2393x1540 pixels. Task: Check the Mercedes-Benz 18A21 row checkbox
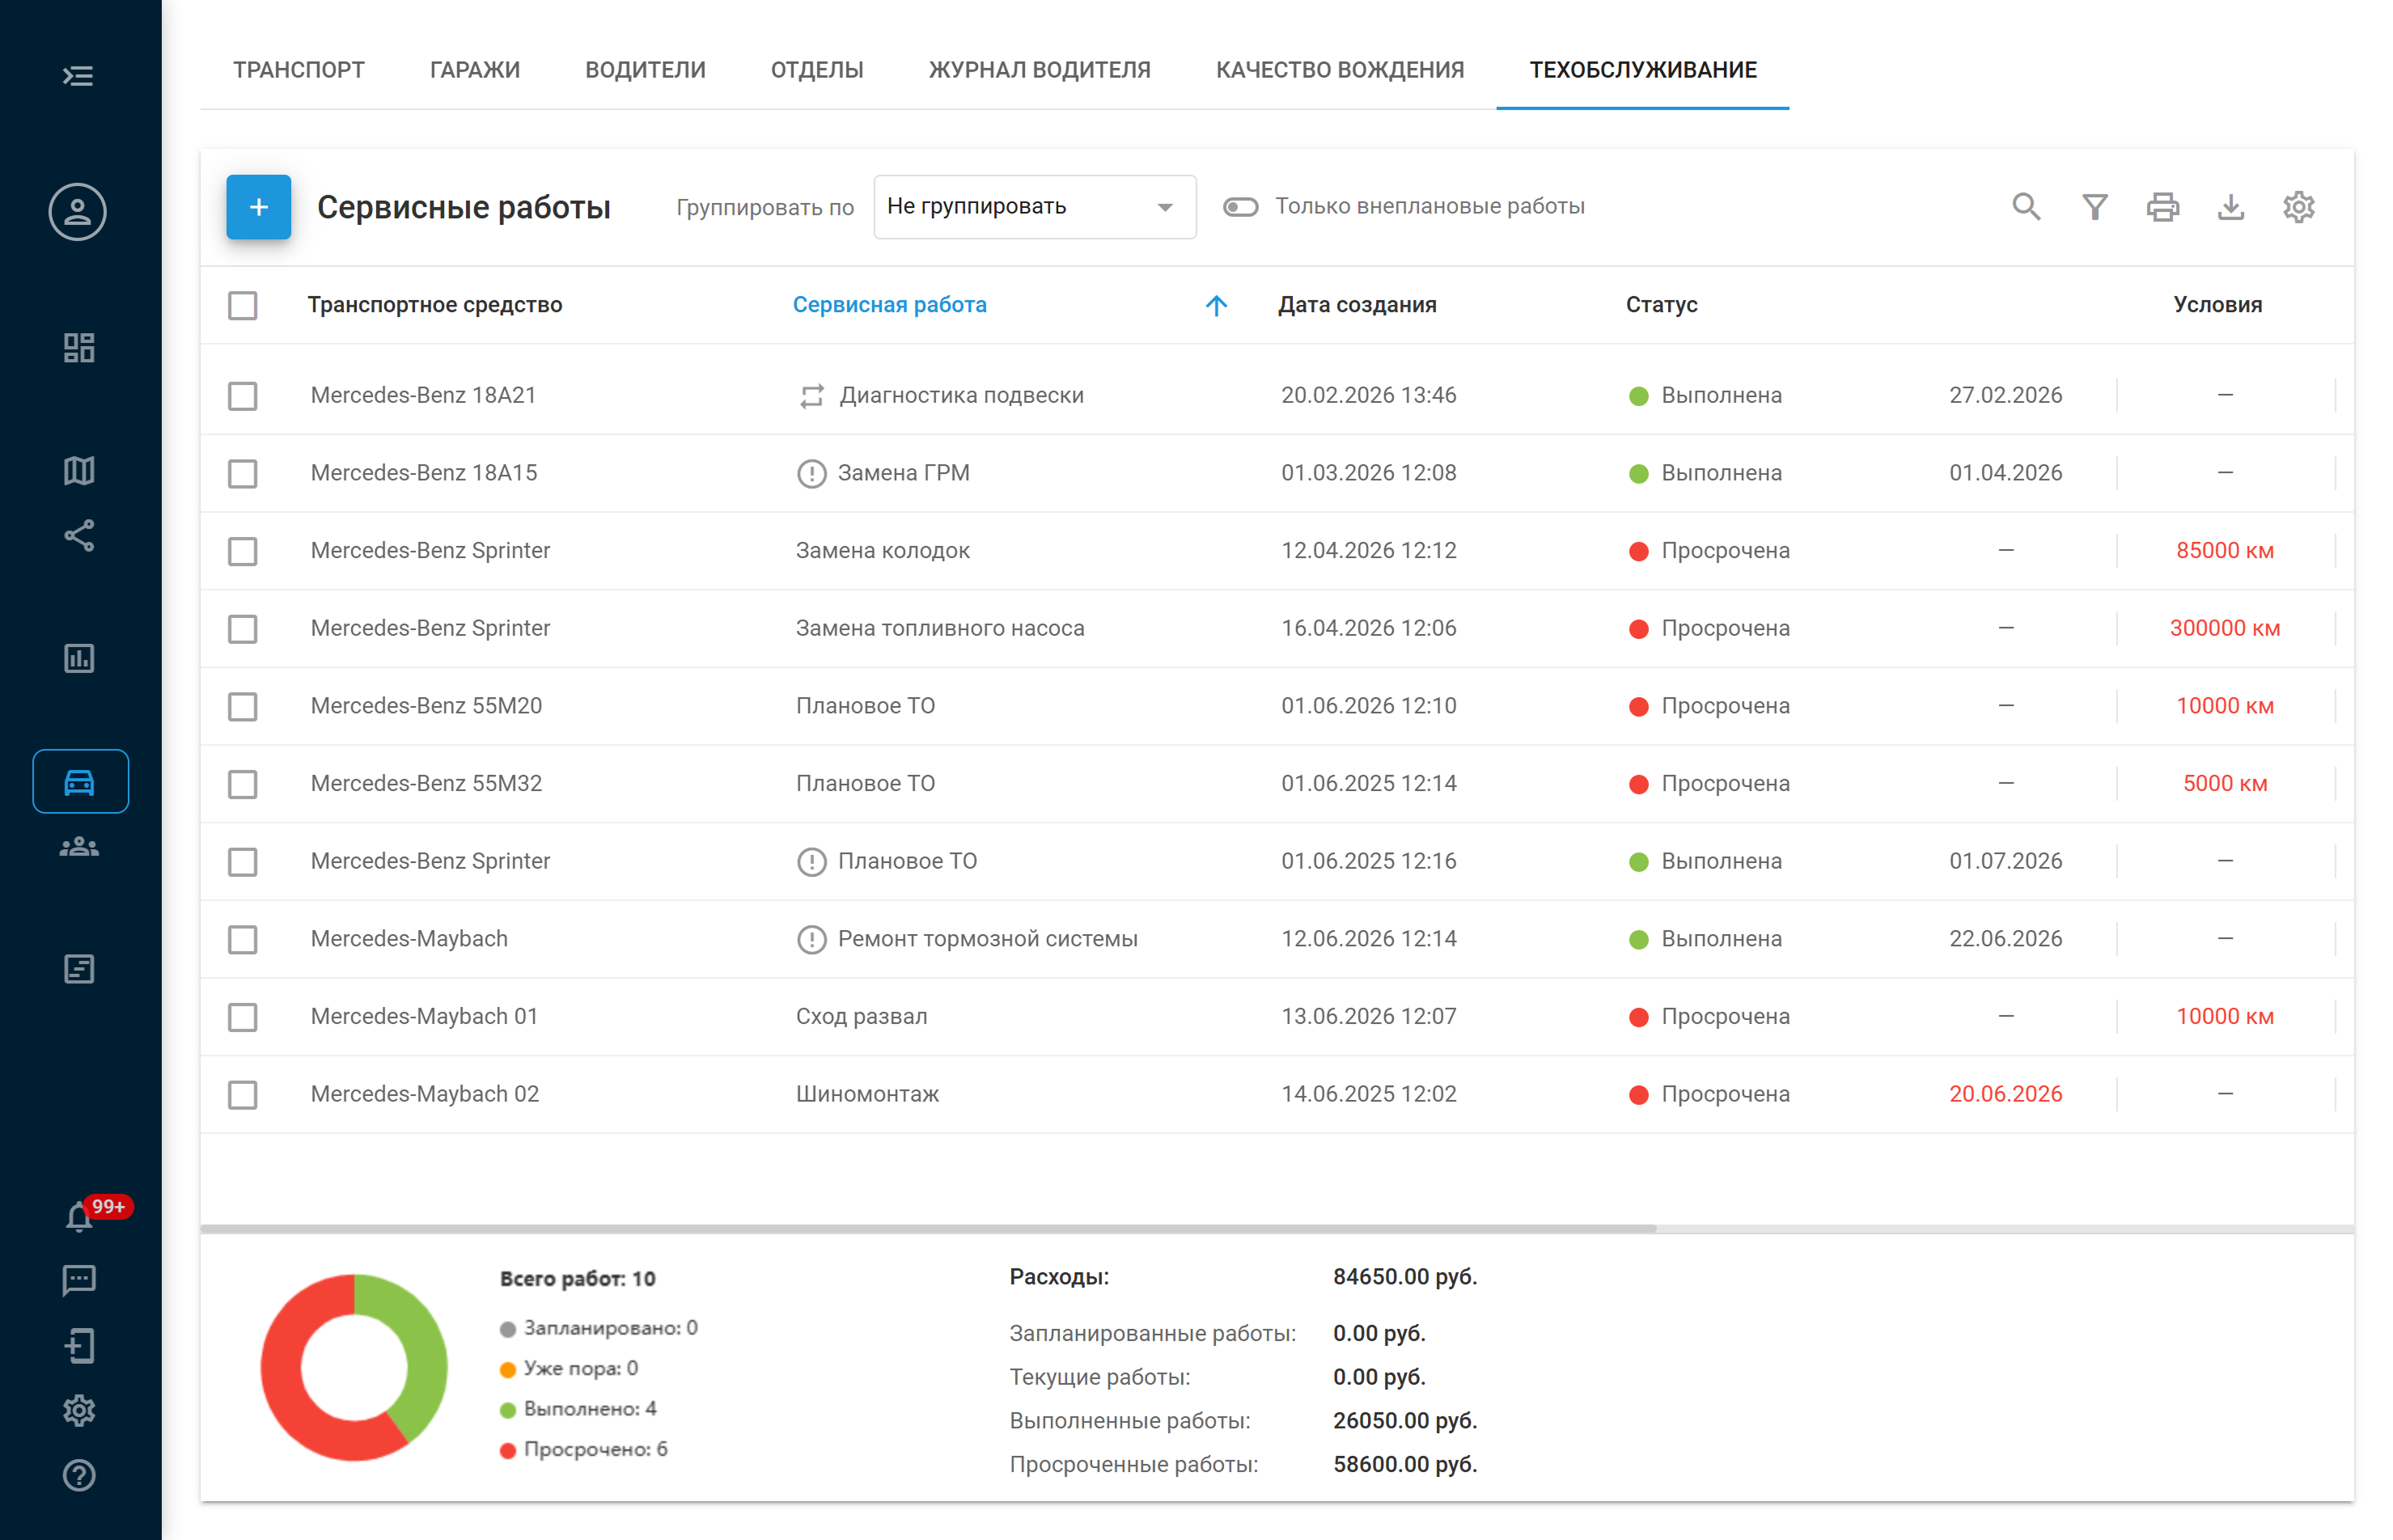[x=242, y=396]
